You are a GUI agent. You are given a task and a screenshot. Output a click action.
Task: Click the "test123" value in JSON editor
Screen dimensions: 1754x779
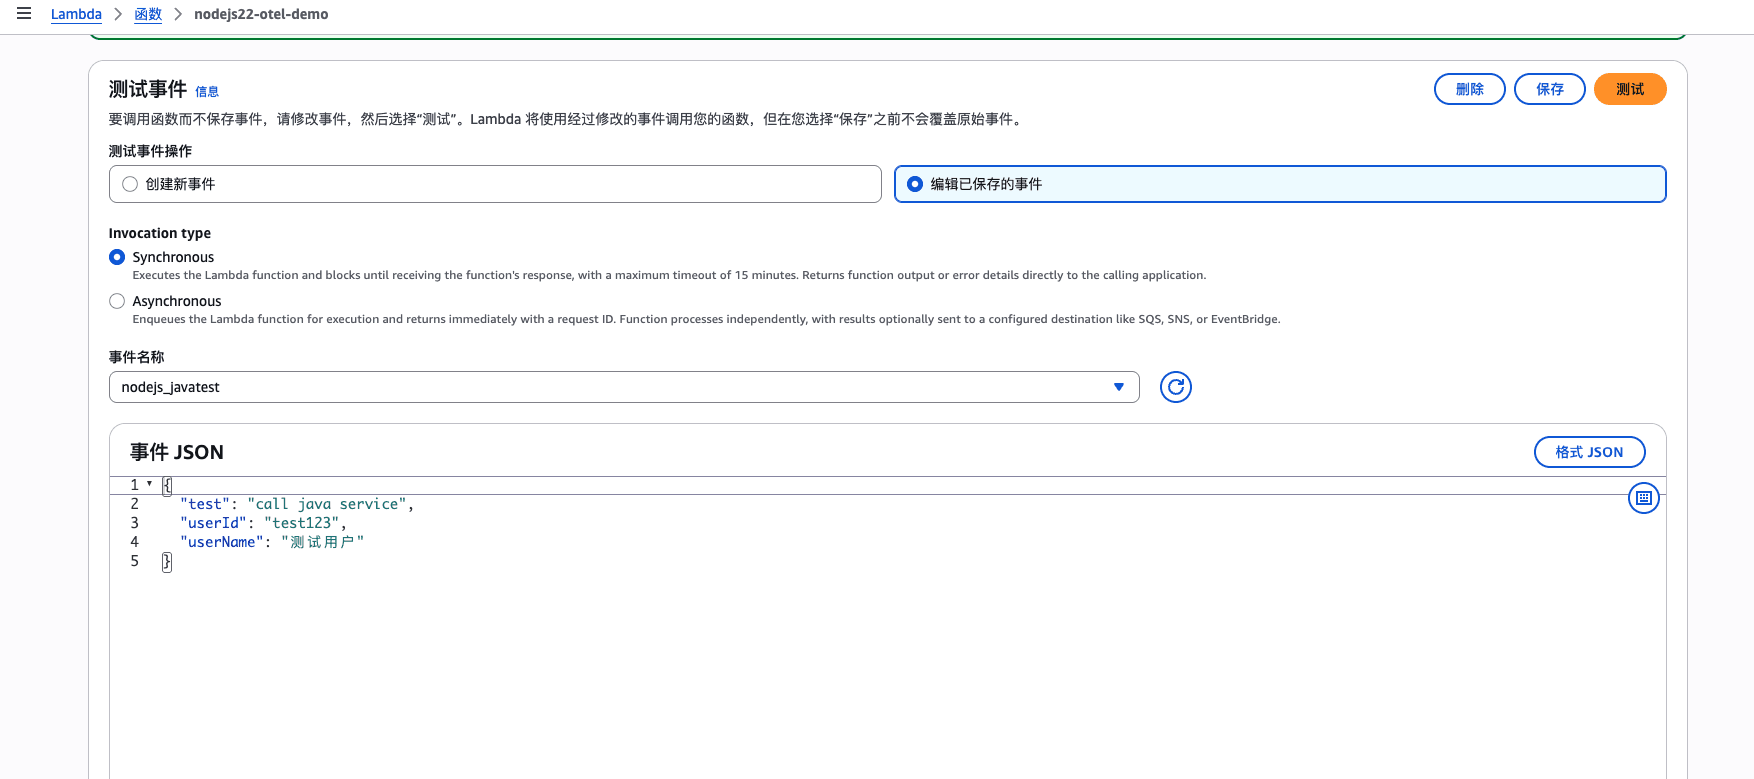pos(301,523)
